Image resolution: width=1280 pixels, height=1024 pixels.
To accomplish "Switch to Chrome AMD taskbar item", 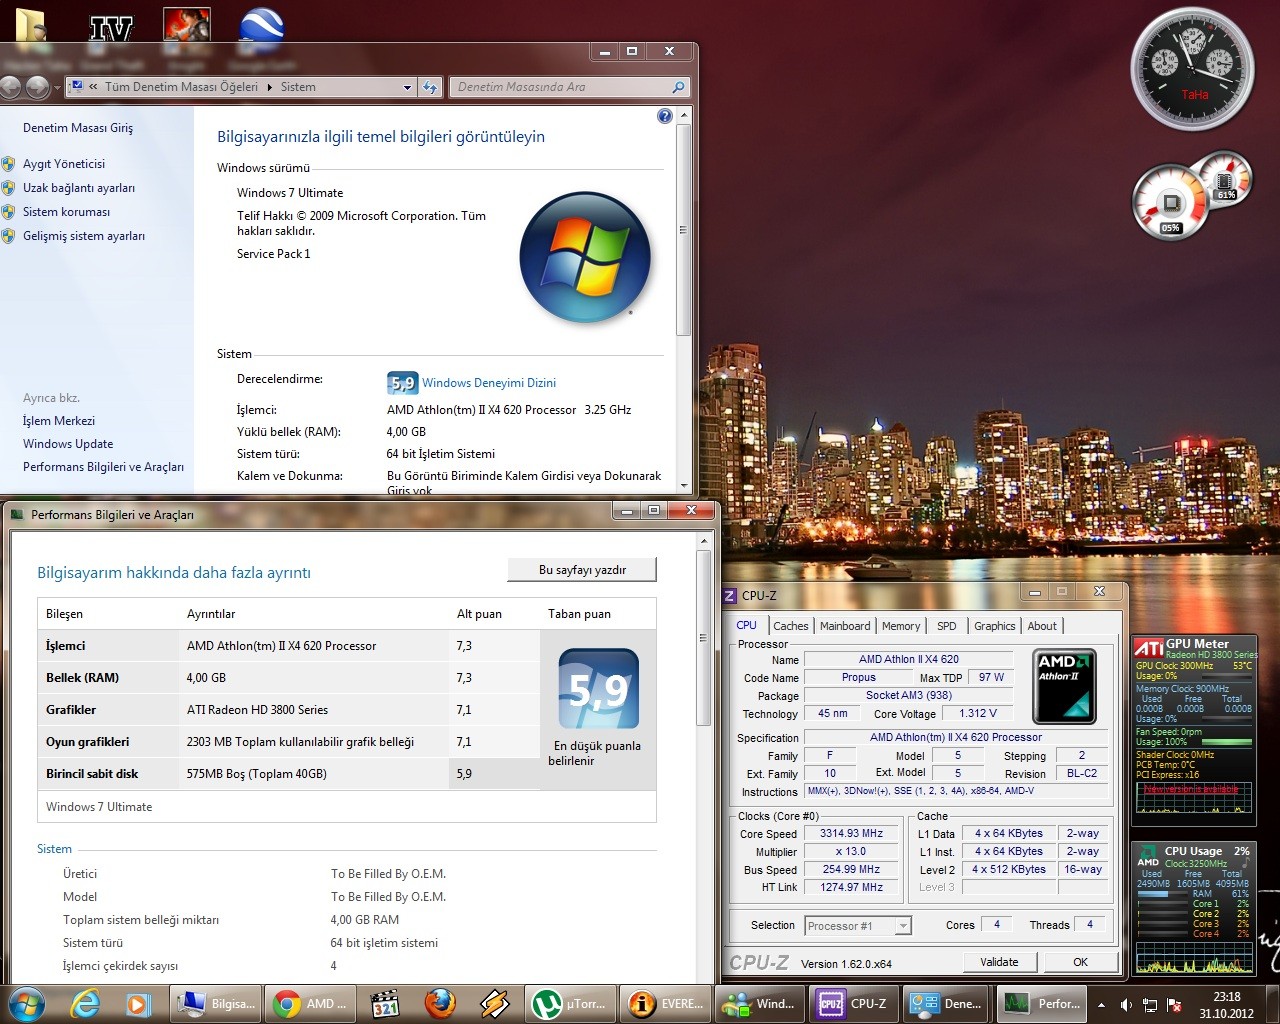I will coord(311,1003).
